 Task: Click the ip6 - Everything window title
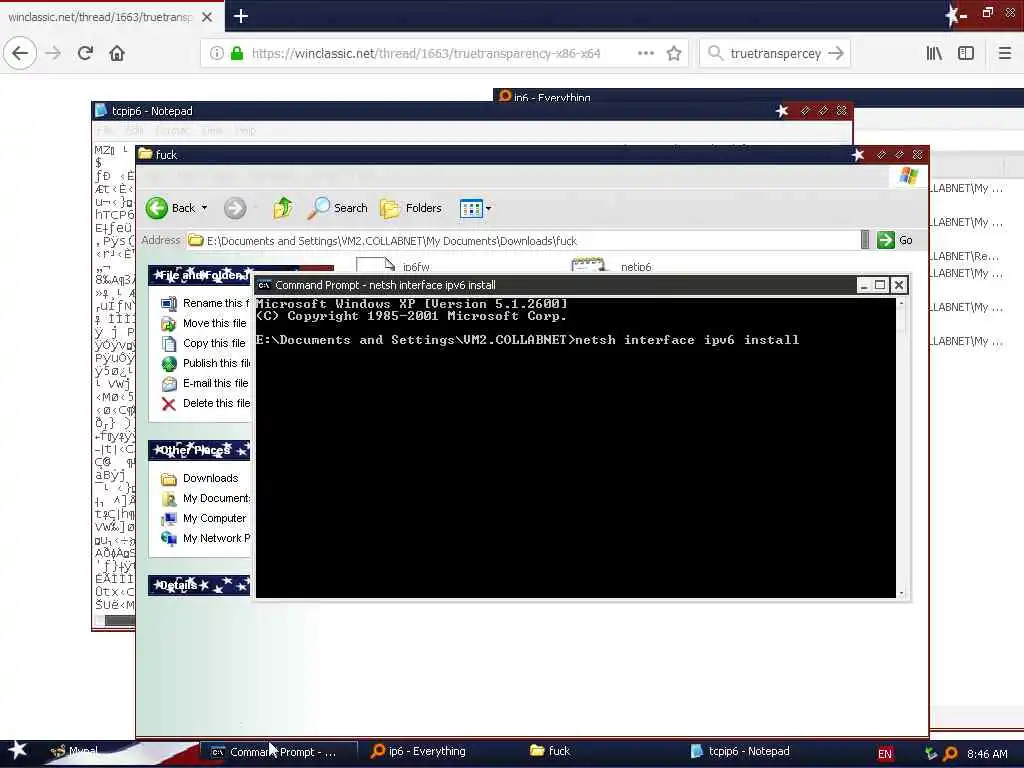tap(552, 97)
